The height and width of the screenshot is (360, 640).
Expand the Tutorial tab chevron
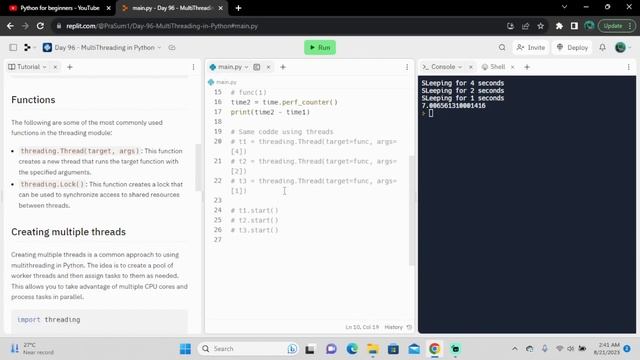coord(44,67)
